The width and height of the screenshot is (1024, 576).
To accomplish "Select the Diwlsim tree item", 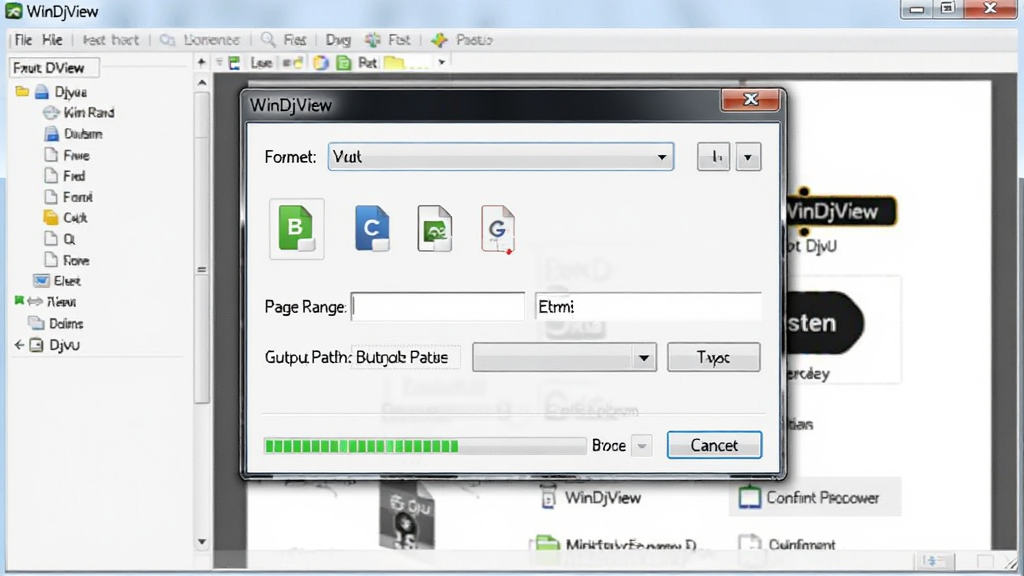I will pos(83,134).
